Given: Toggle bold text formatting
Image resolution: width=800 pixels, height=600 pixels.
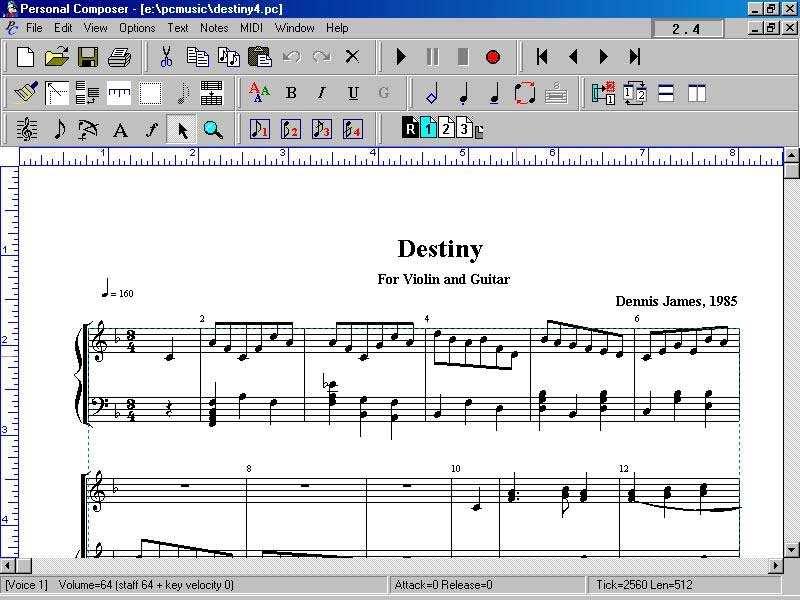Looking at the screenshot, I should [x=291, y=93].
